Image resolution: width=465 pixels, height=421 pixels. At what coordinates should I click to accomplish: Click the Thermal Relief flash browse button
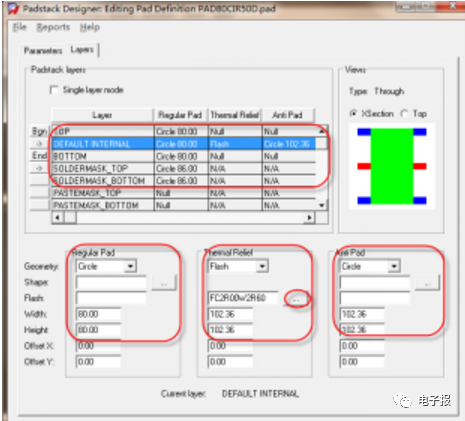(296, 299)
